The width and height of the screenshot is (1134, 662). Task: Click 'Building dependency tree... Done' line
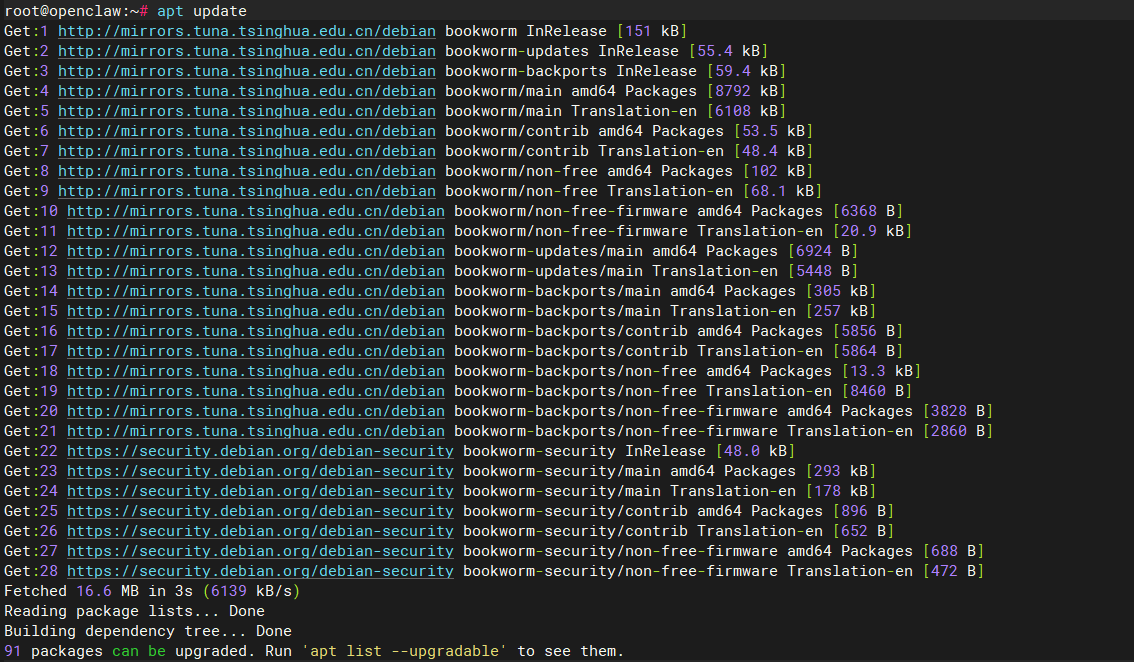click(148, 631)
